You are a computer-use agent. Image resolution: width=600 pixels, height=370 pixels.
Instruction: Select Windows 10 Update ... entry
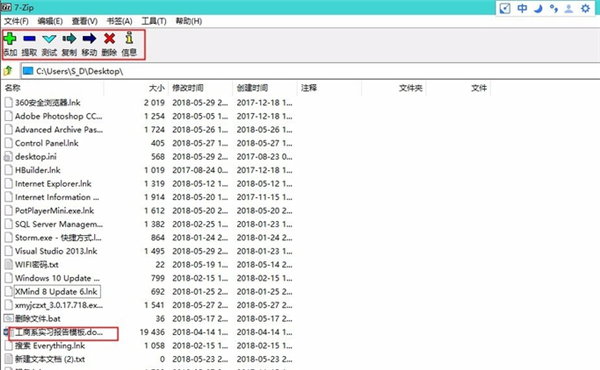pos(57,278)
